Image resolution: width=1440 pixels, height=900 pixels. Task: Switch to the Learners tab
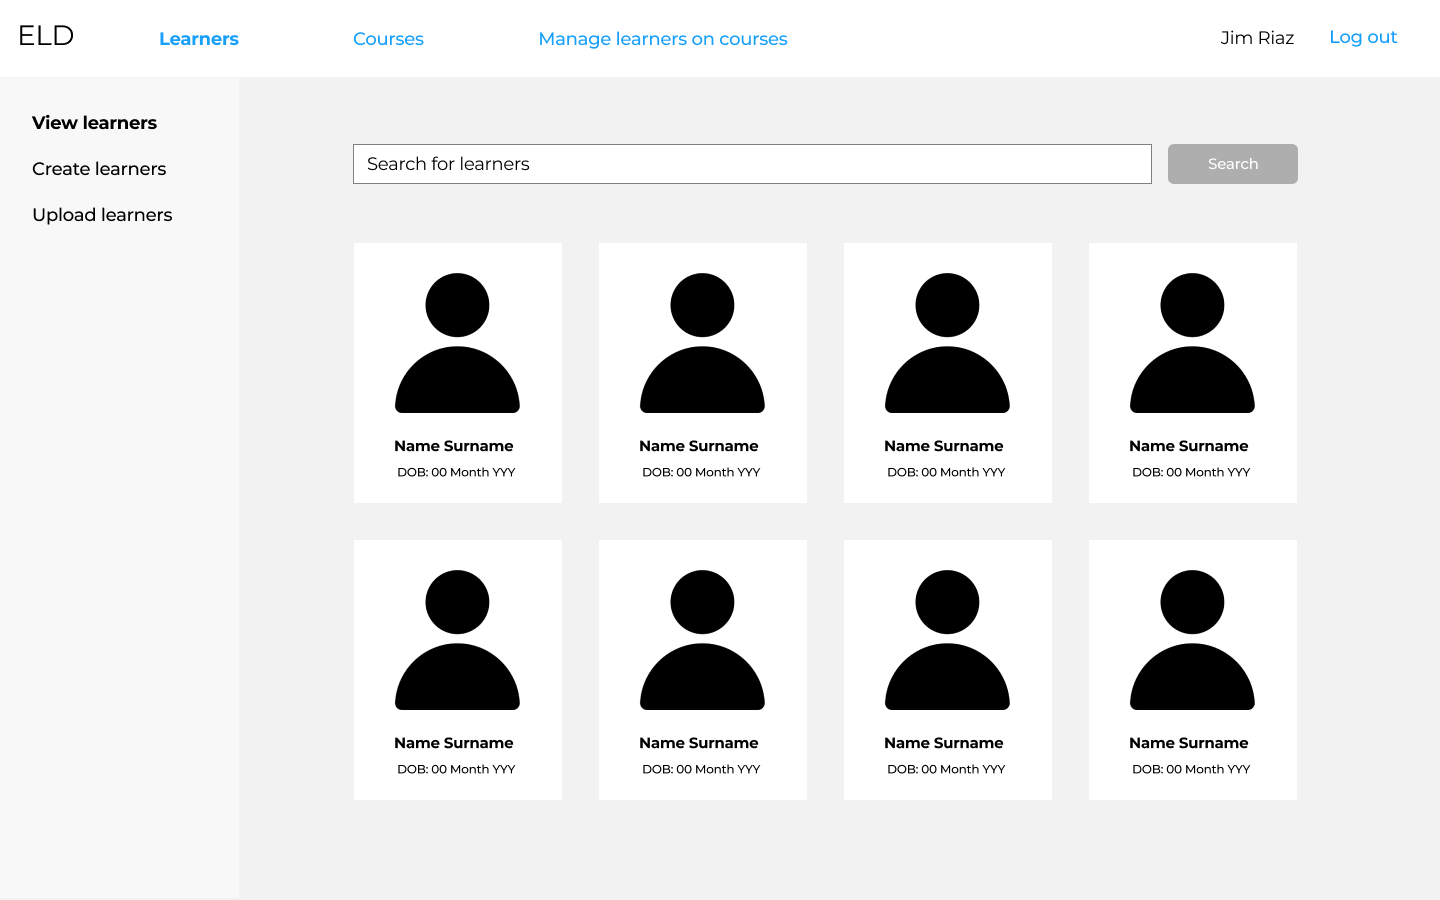coord(198,39)
